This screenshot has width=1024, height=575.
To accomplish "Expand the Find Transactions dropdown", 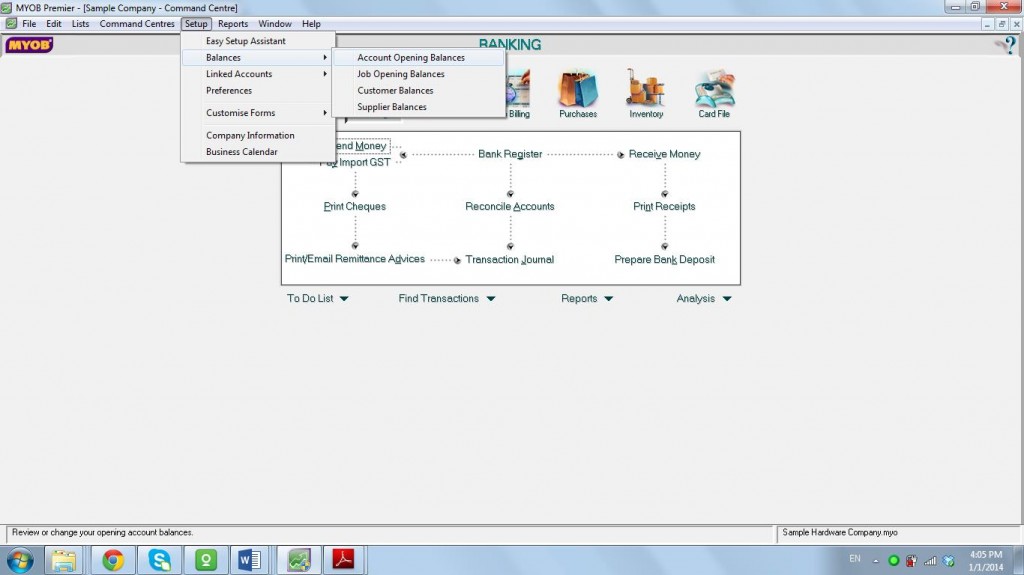I will coord(447,299).
